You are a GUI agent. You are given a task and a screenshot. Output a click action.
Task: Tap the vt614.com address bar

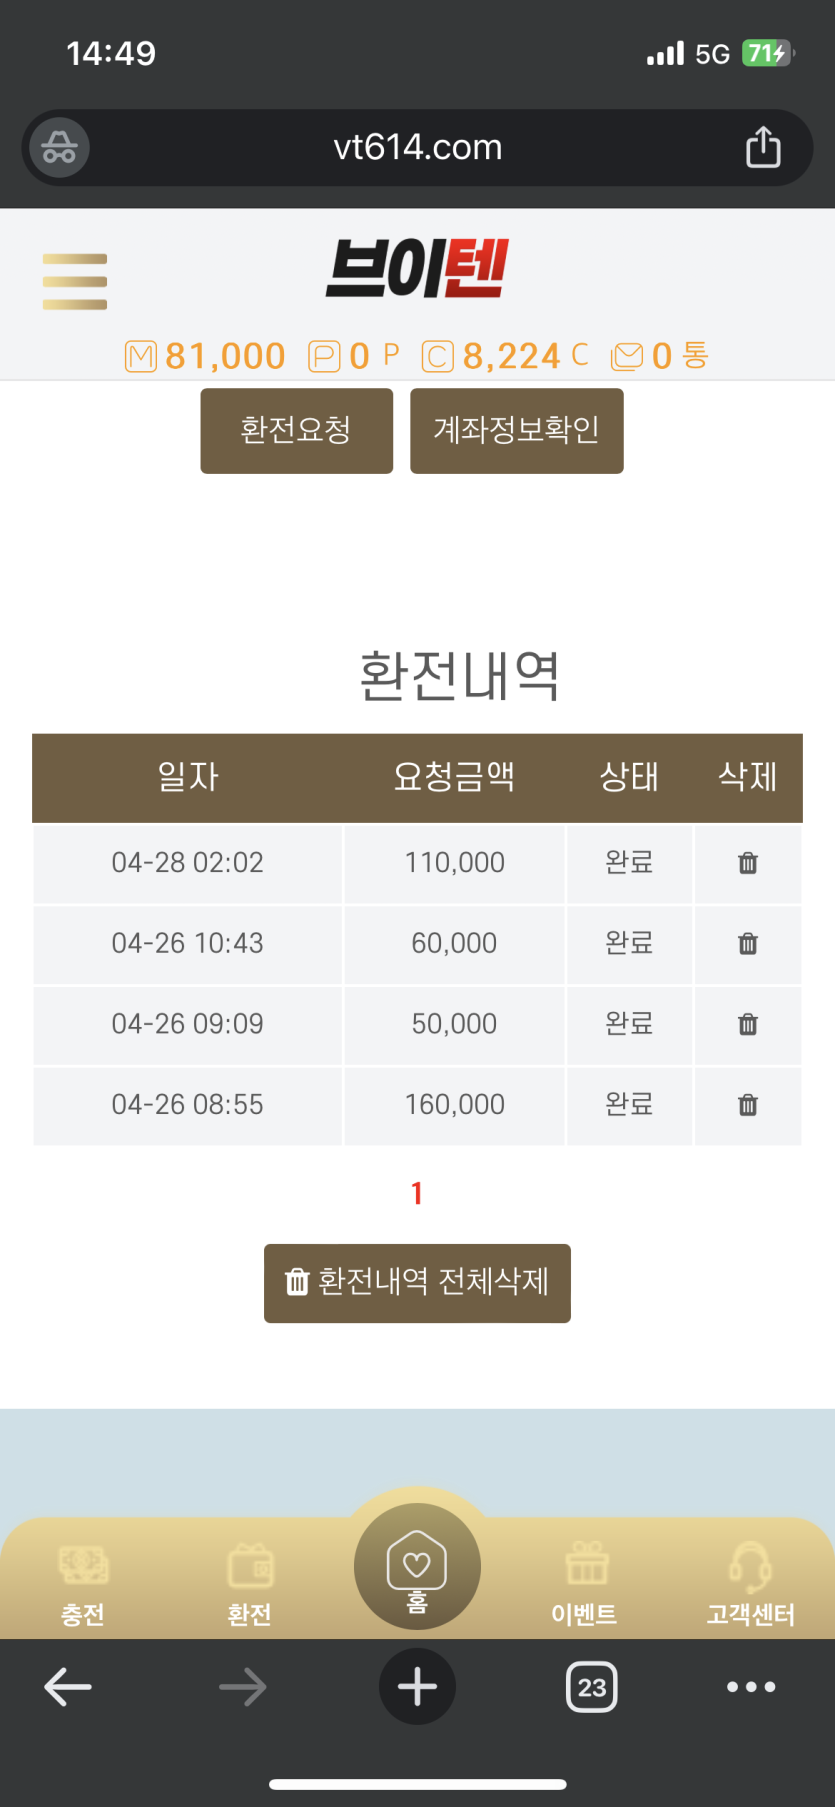coord(417,148)
